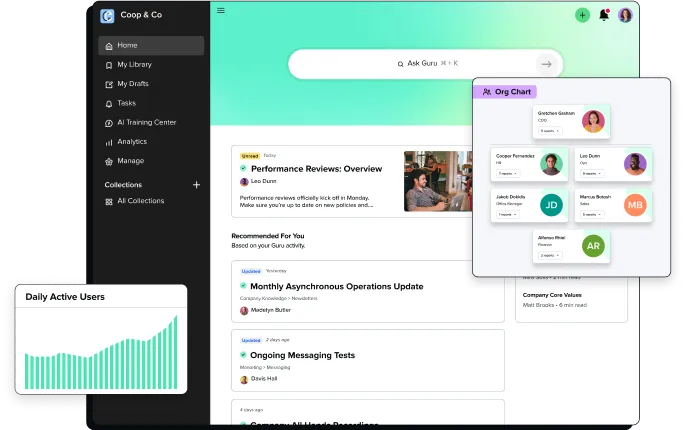The width and height of the screenshot is (683, 430).
Task: Open Performance Reviews: Overview card title
Action: pyautogui.click(x=316, y=169)
